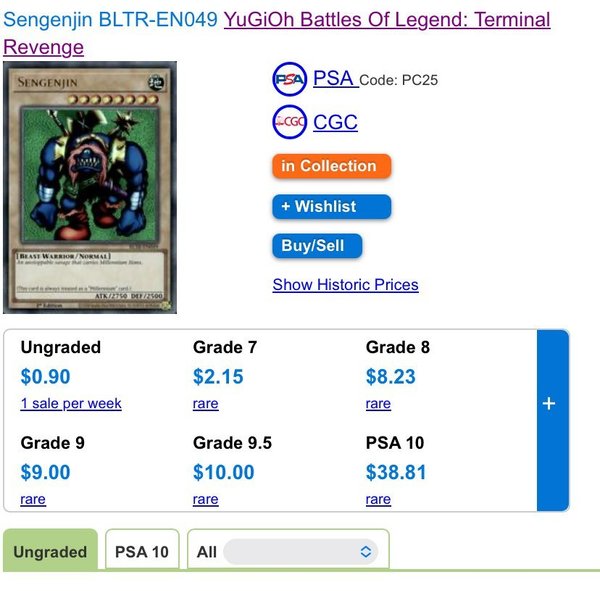
Task: Click rare link under Grade 8
Action: click(378, 404)
